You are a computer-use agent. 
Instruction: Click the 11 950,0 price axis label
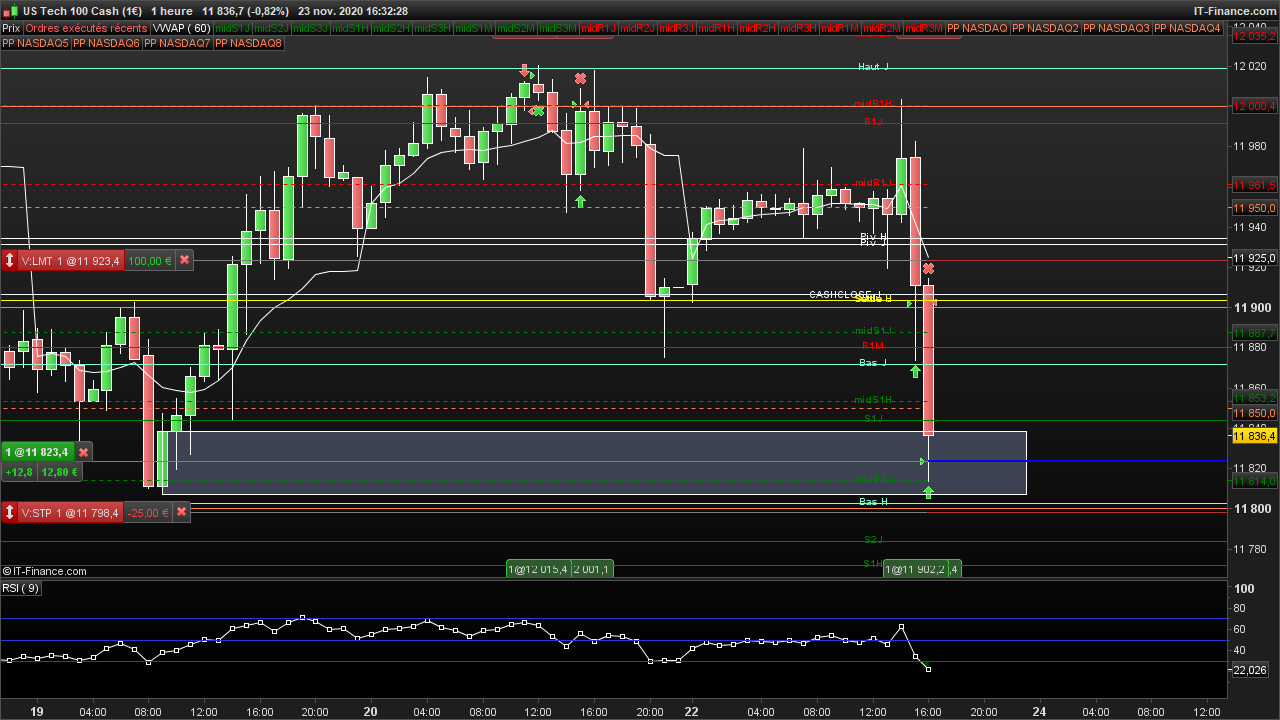pyautogui.click(x=1255, y=208)
